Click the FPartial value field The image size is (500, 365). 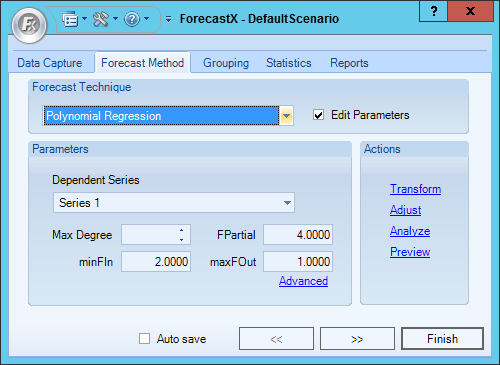[x=298, y=235]
